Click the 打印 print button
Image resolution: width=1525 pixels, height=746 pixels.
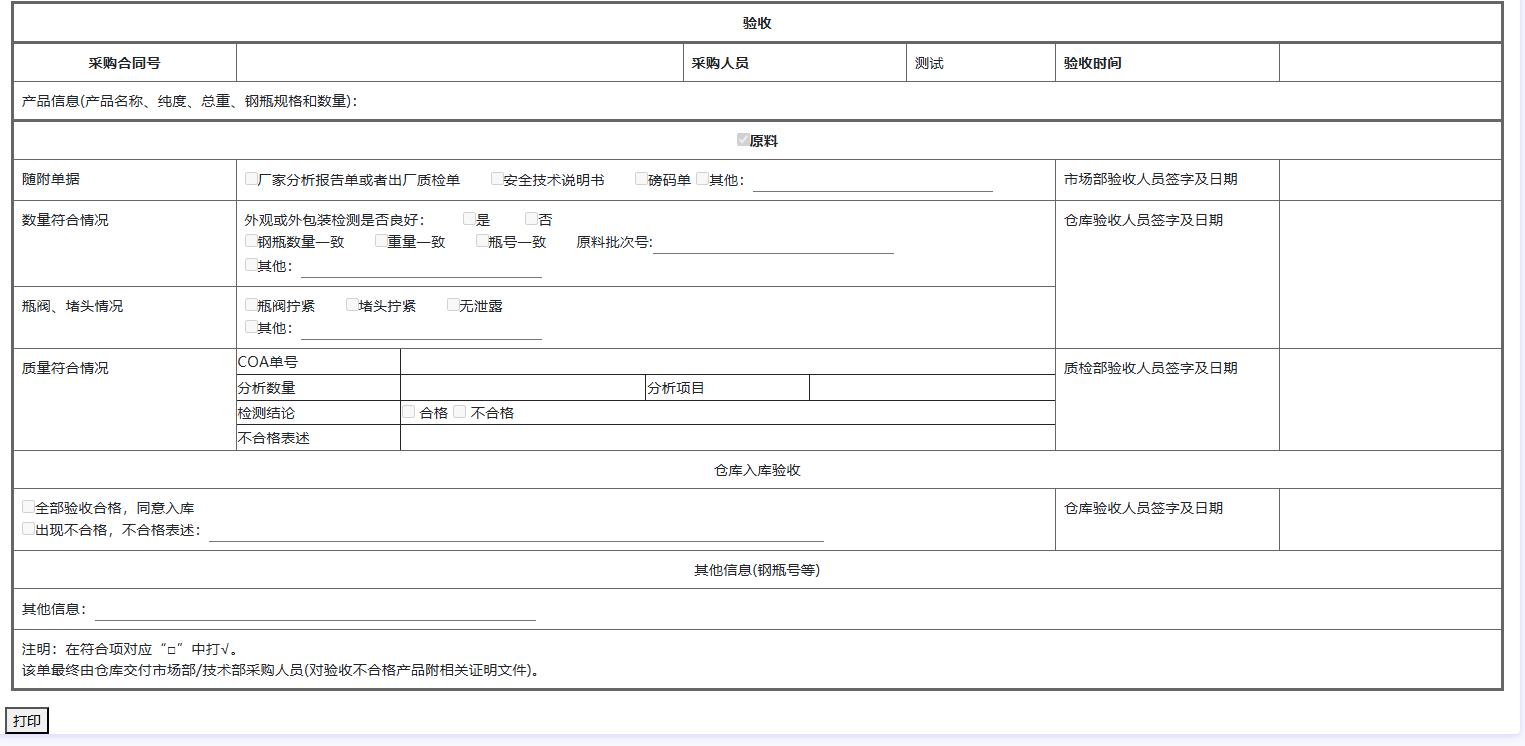click(x=27, y=721)
